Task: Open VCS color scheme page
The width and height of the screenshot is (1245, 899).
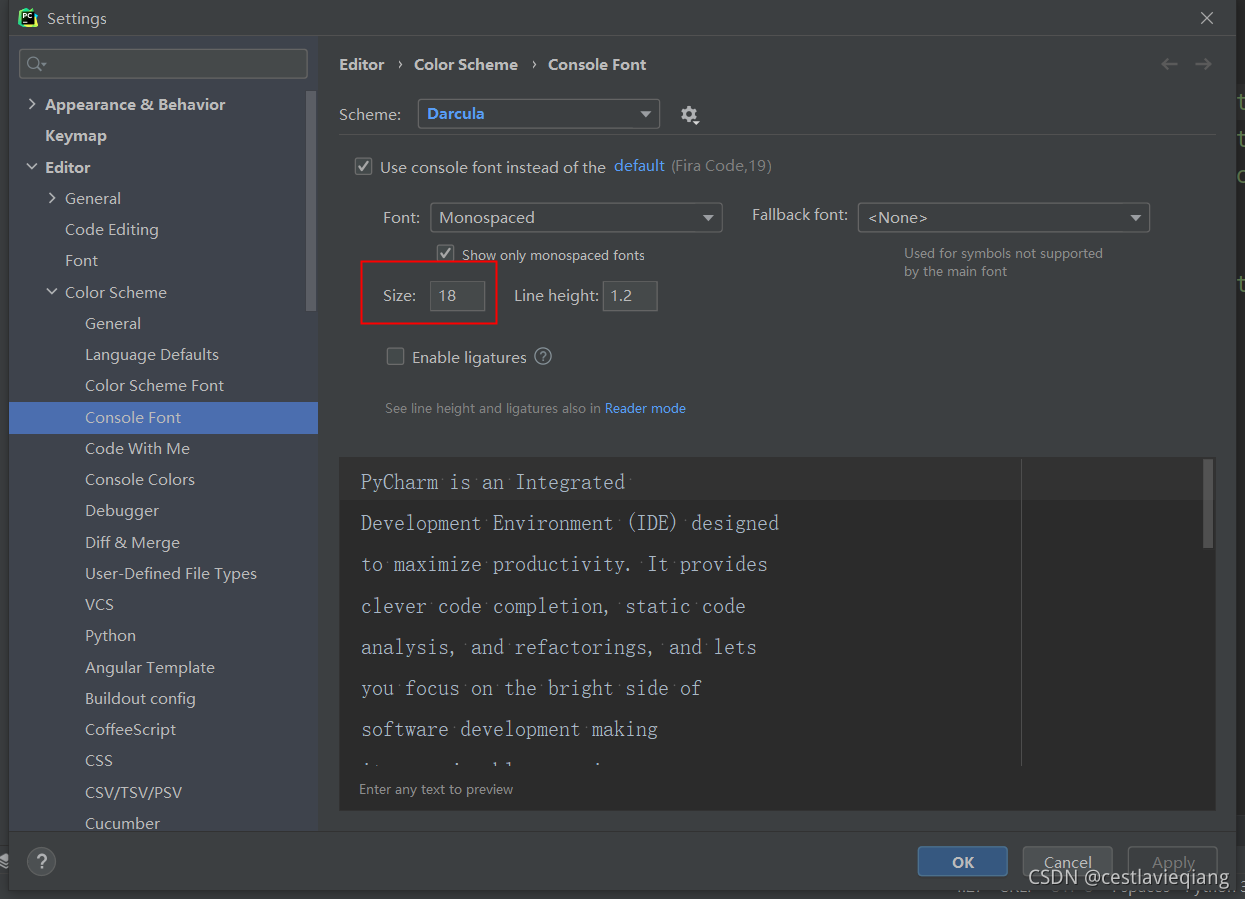Action: (99, 604)
